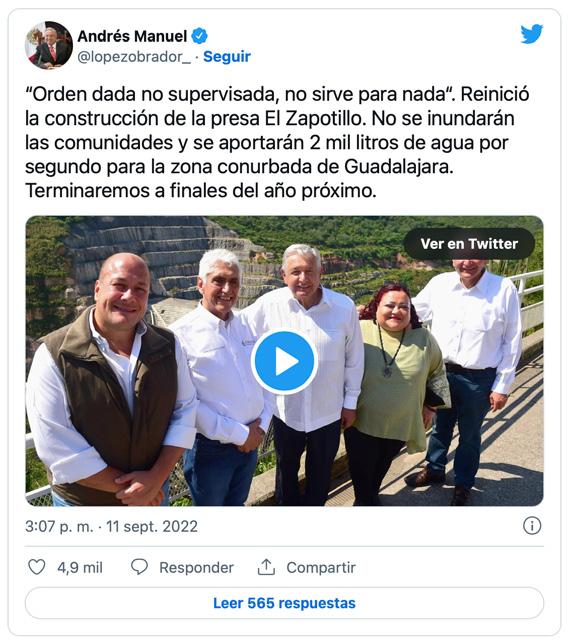Image resolution: width=568 pixels, height=642 pixels.
Task: Open the 3:07 p. m. timestamp link
Action: (59, 526)
